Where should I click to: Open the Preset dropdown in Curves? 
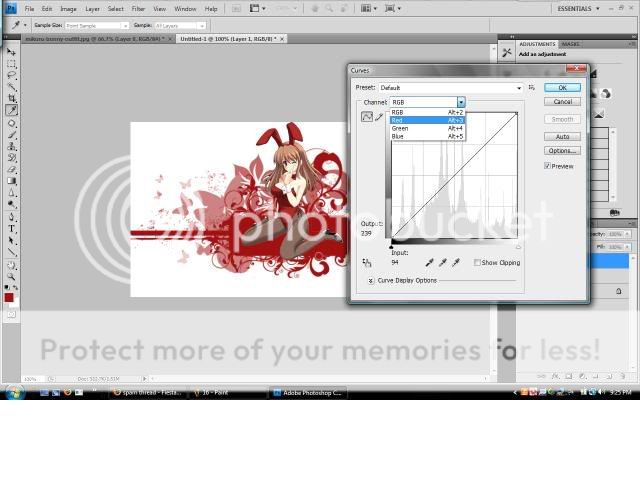coord(451,88)
